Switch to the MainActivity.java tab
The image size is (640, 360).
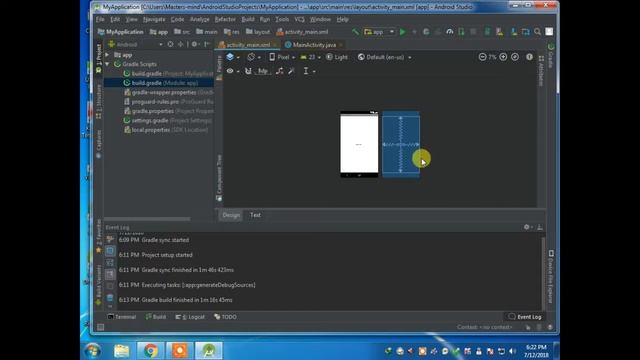coord(314,44)
